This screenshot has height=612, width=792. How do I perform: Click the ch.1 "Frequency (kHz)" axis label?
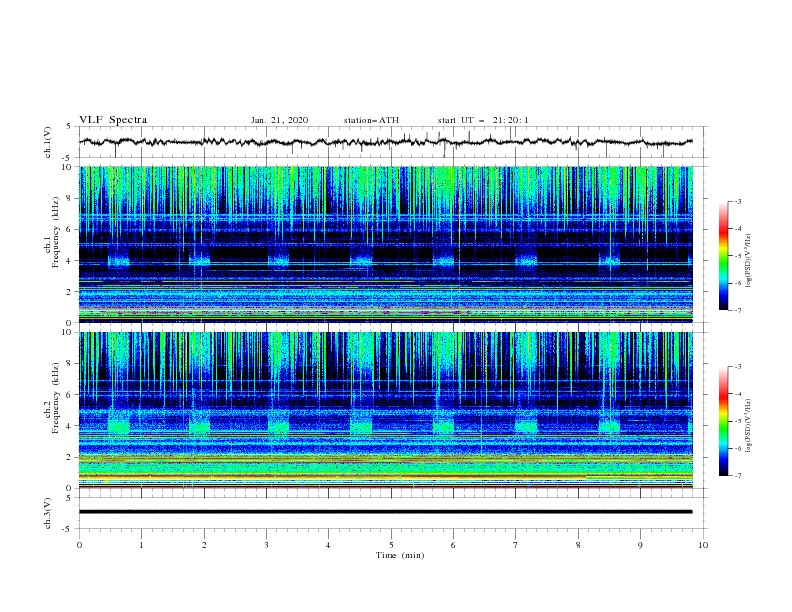[x=56, y=232]
